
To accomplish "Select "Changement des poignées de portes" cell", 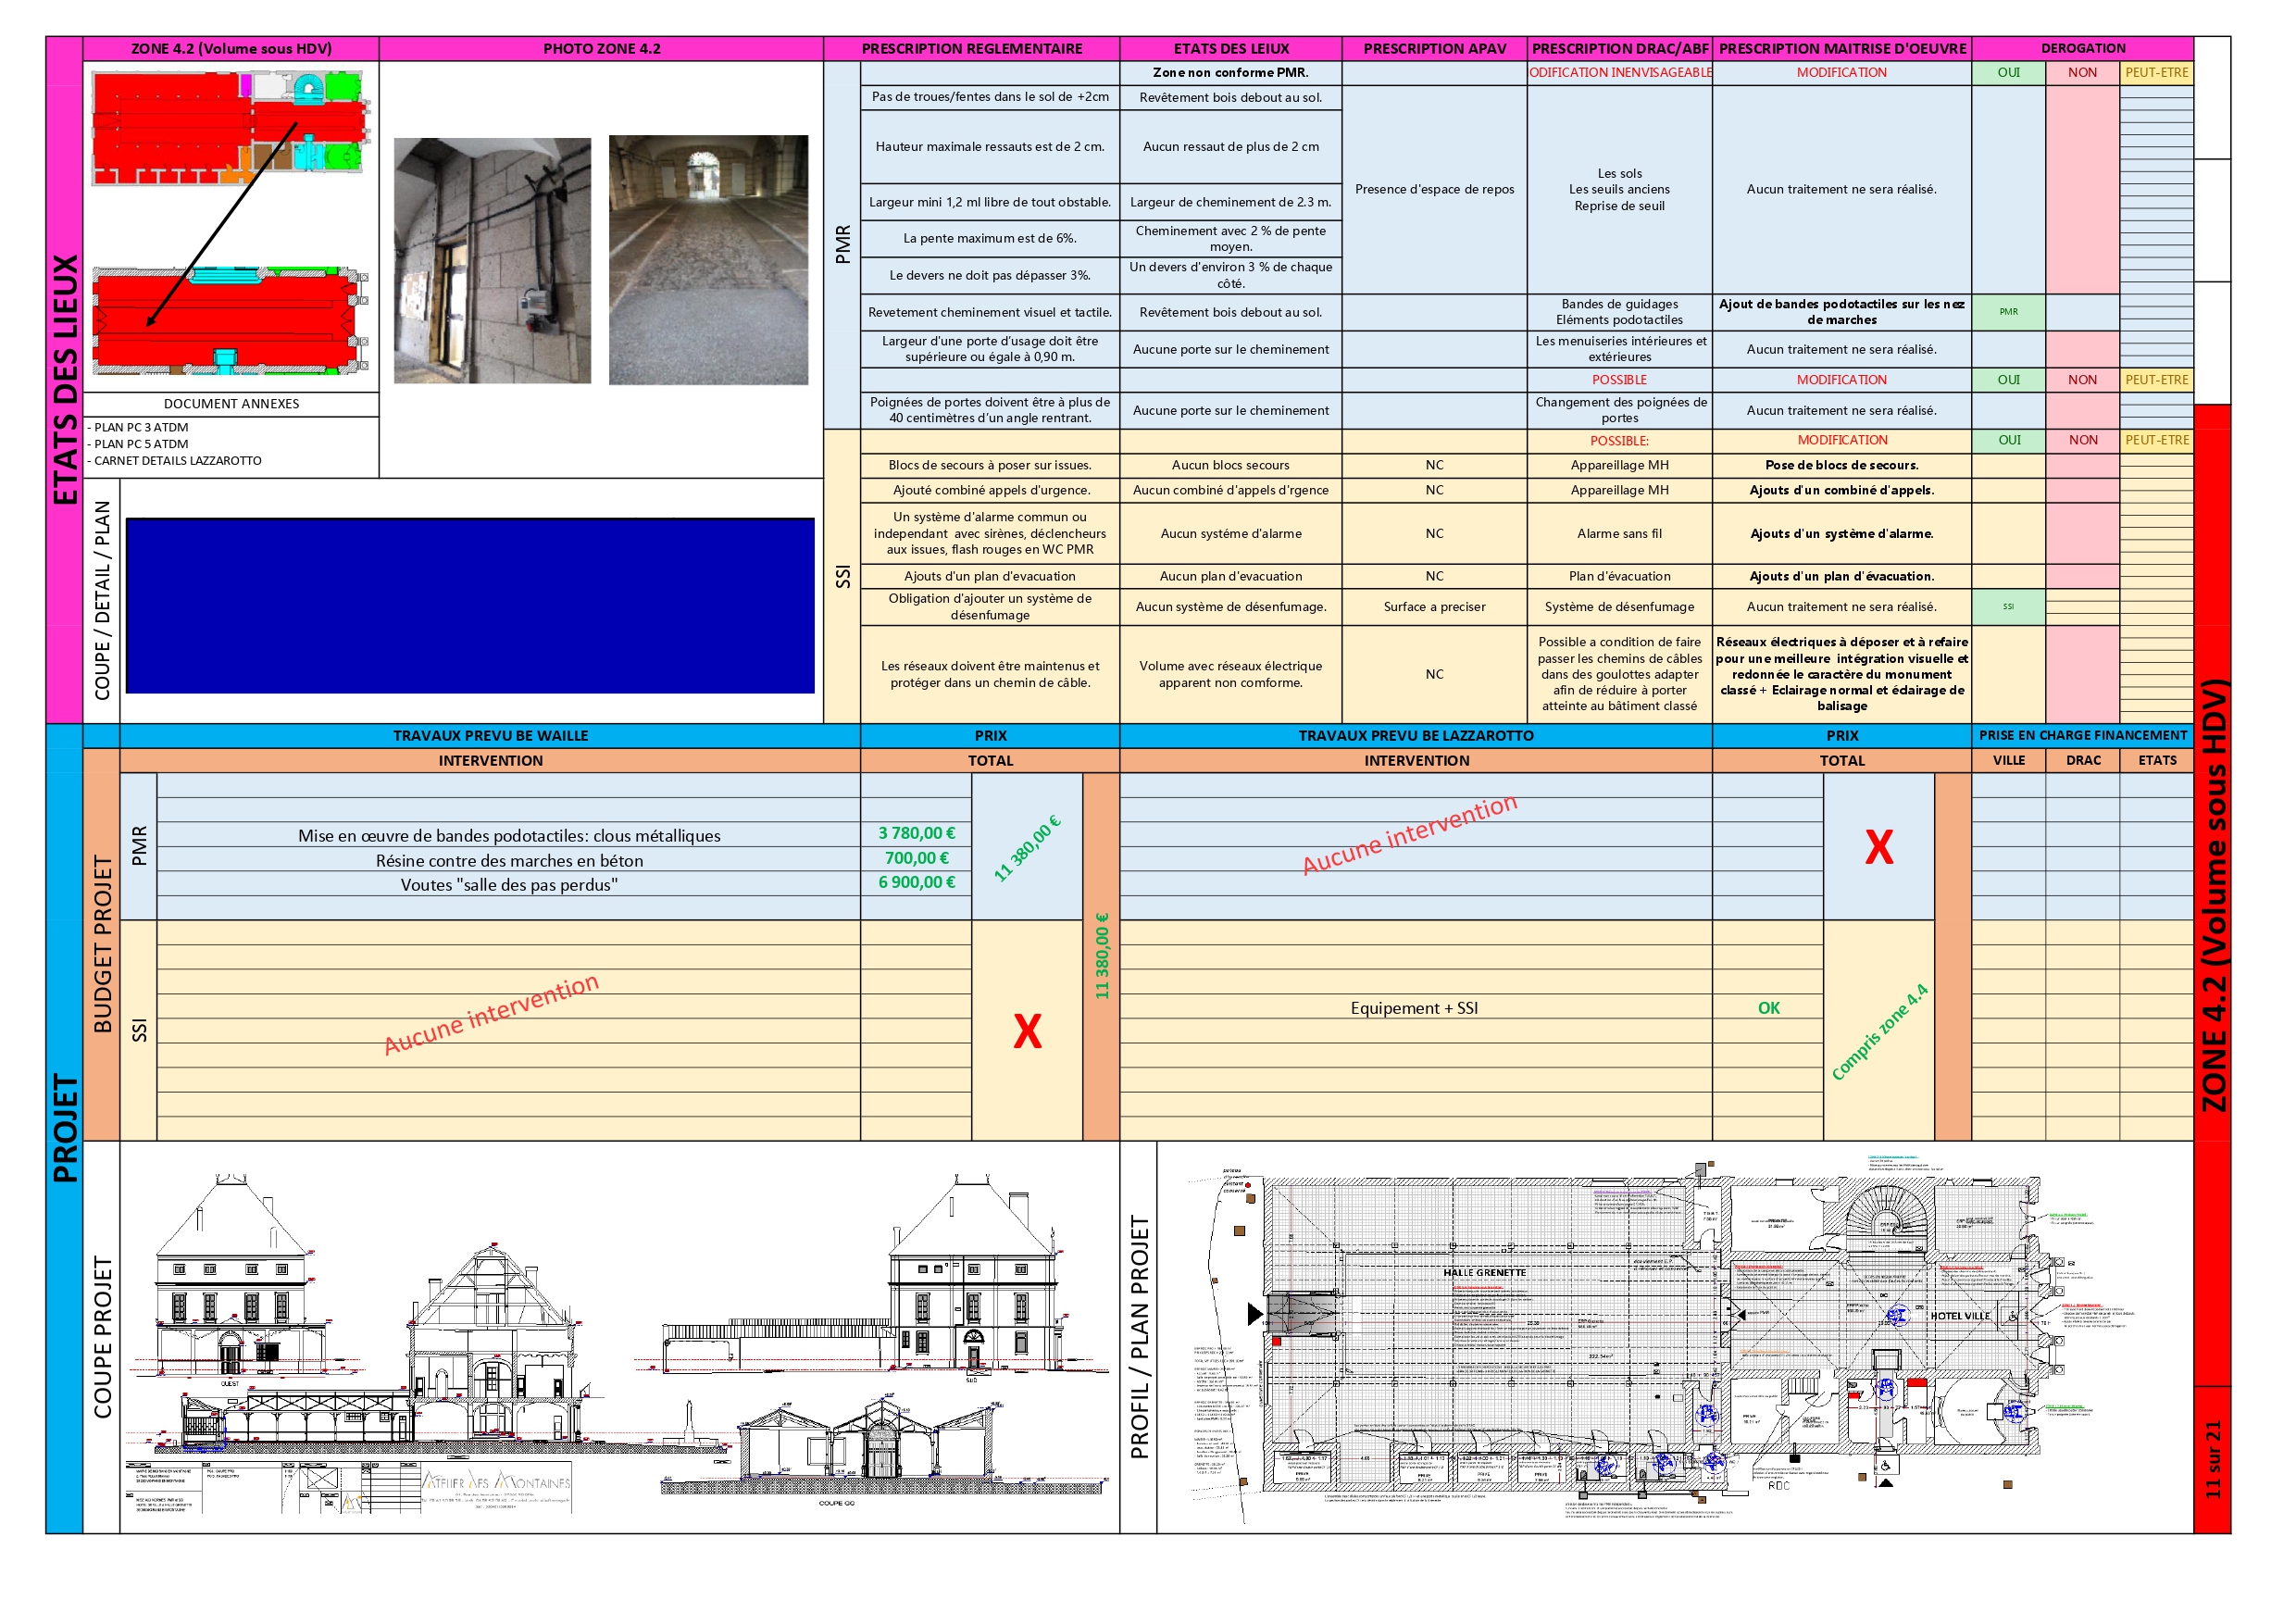I will 1619,410.
